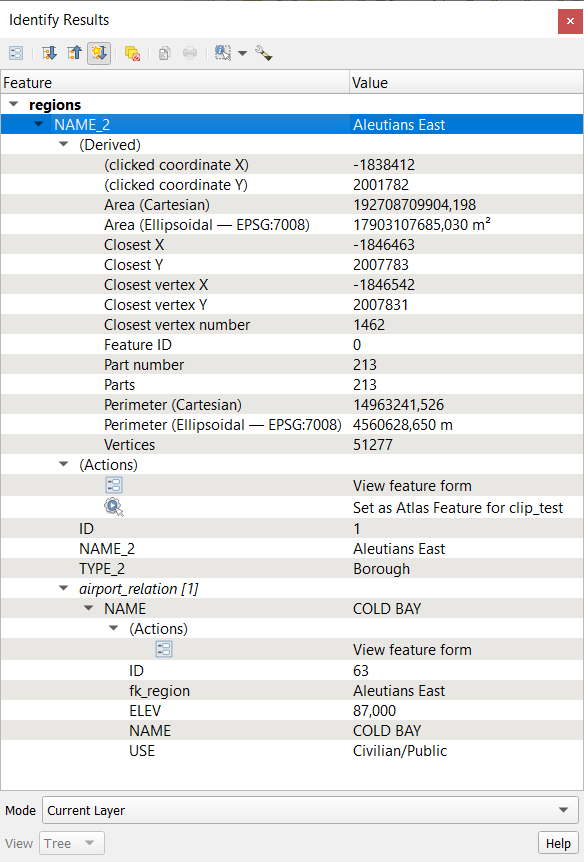Click the Collapse Tree toolbar icon

click(x=74, y=53)
